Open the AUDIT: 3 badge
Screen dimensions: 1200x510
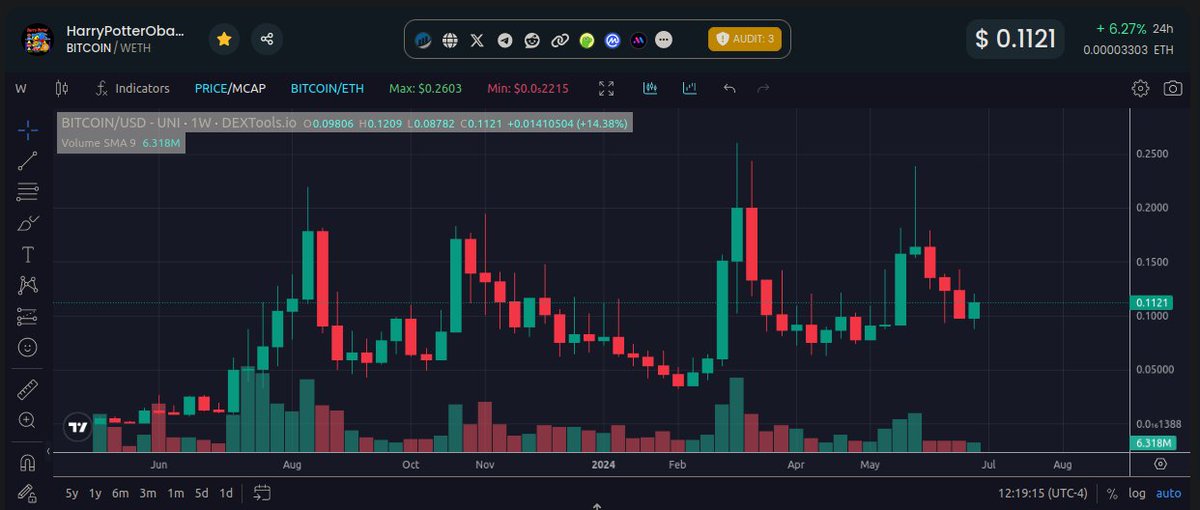pyautogui.click(x=745, y=39)
